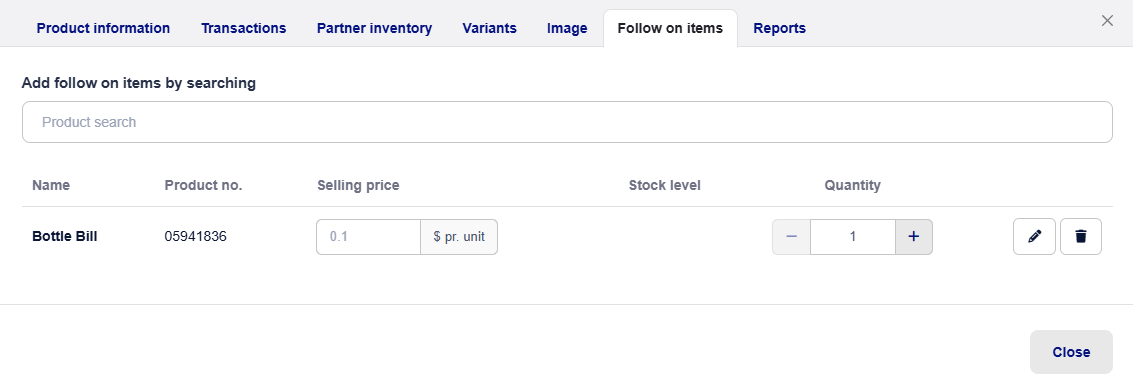Image resolution: width=1133 pixels, height=392 pixels.
Task: Click the Close button at bottom
Action: (1071, 352)
